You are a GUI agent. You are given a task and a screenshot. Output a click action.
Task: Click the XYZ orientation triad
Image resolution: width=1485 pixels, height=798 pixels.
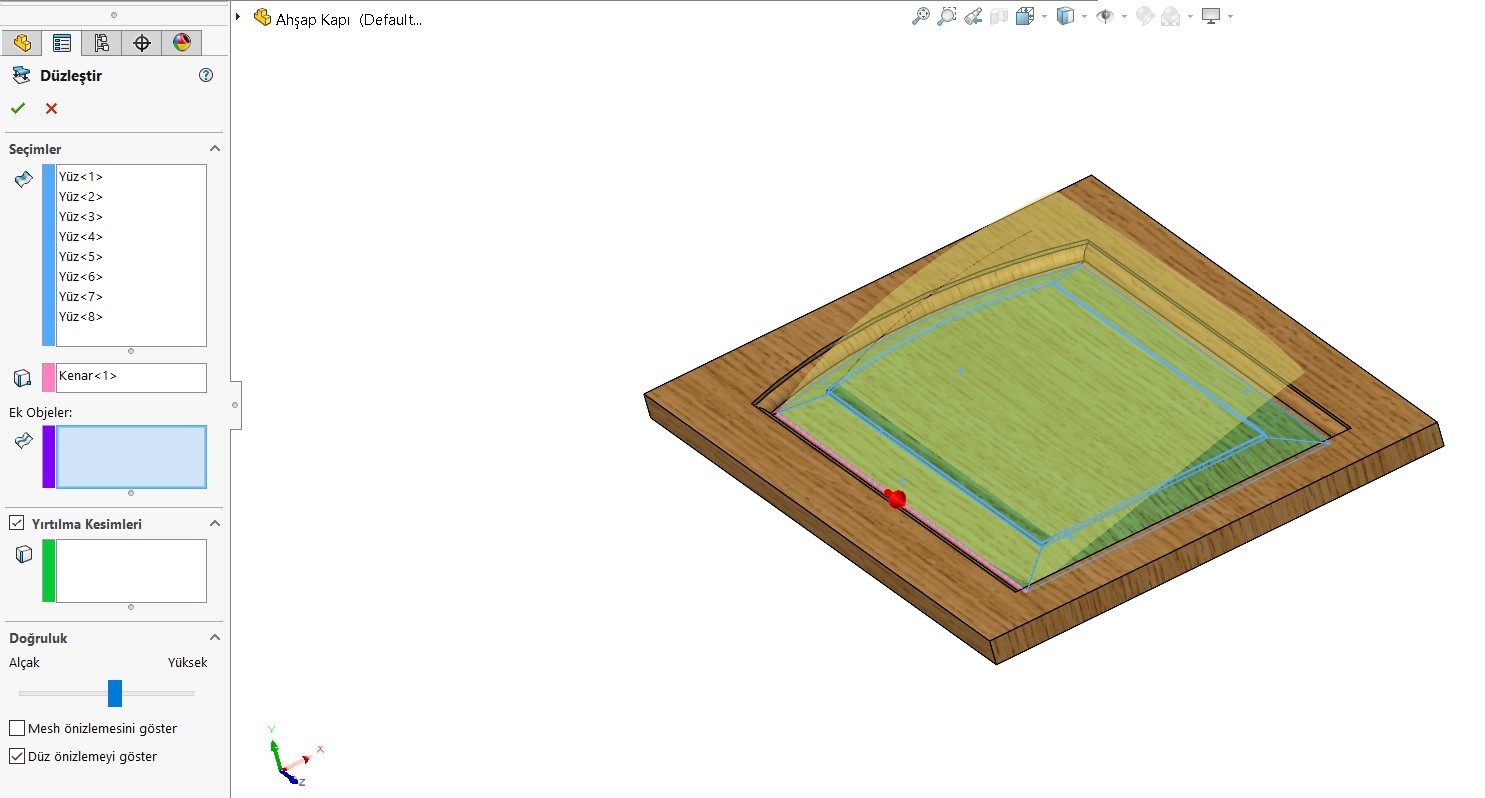coord(292,757)
